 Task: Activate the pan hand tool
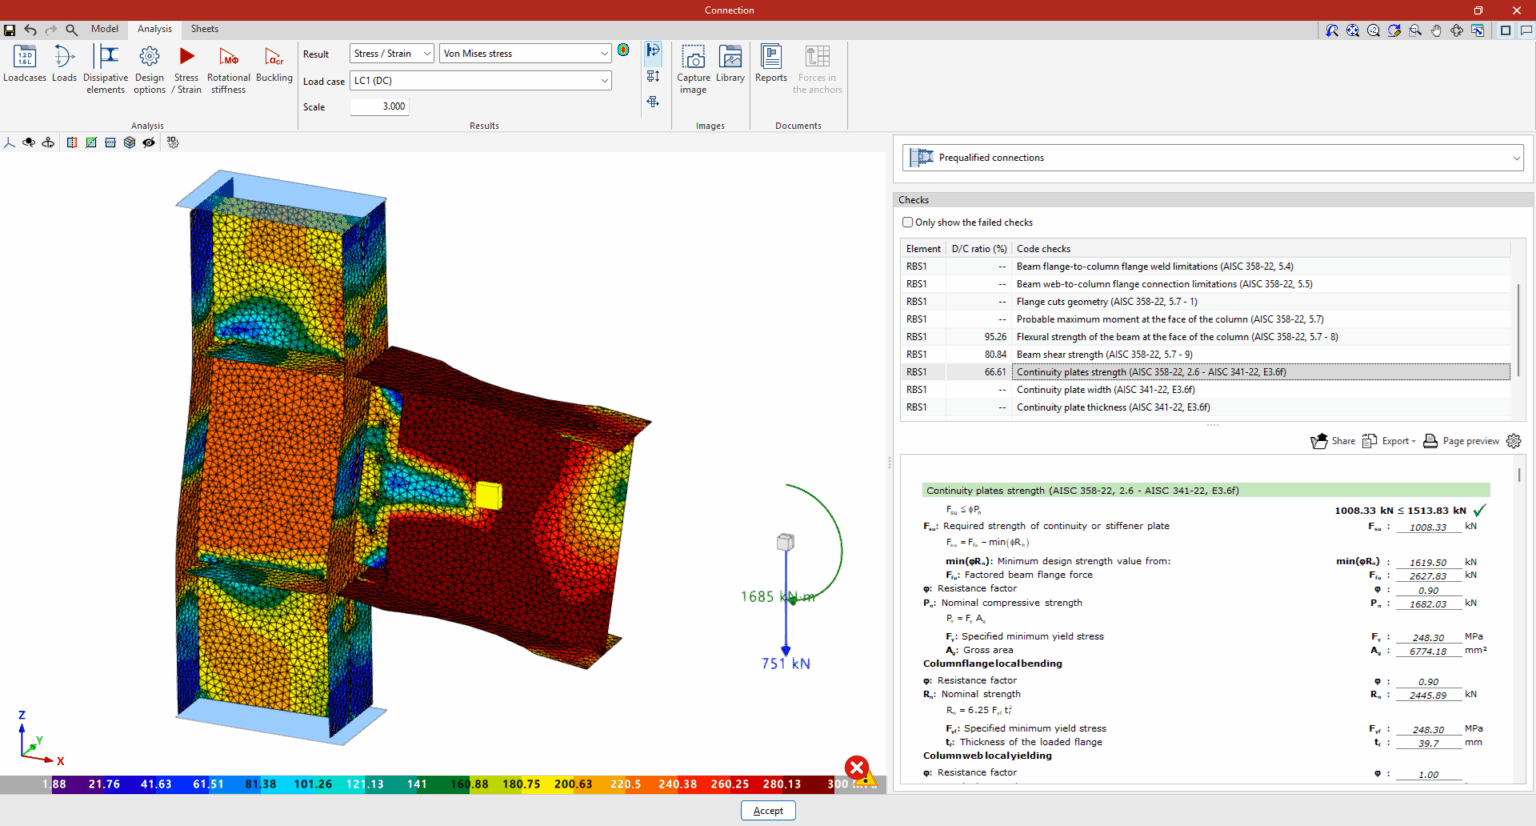coord(1436,30)
